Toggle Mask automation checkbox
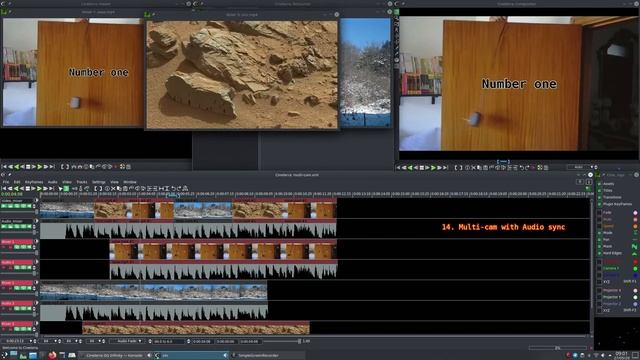Viewport: 640px width, 360px height. [x=600, y=246]
